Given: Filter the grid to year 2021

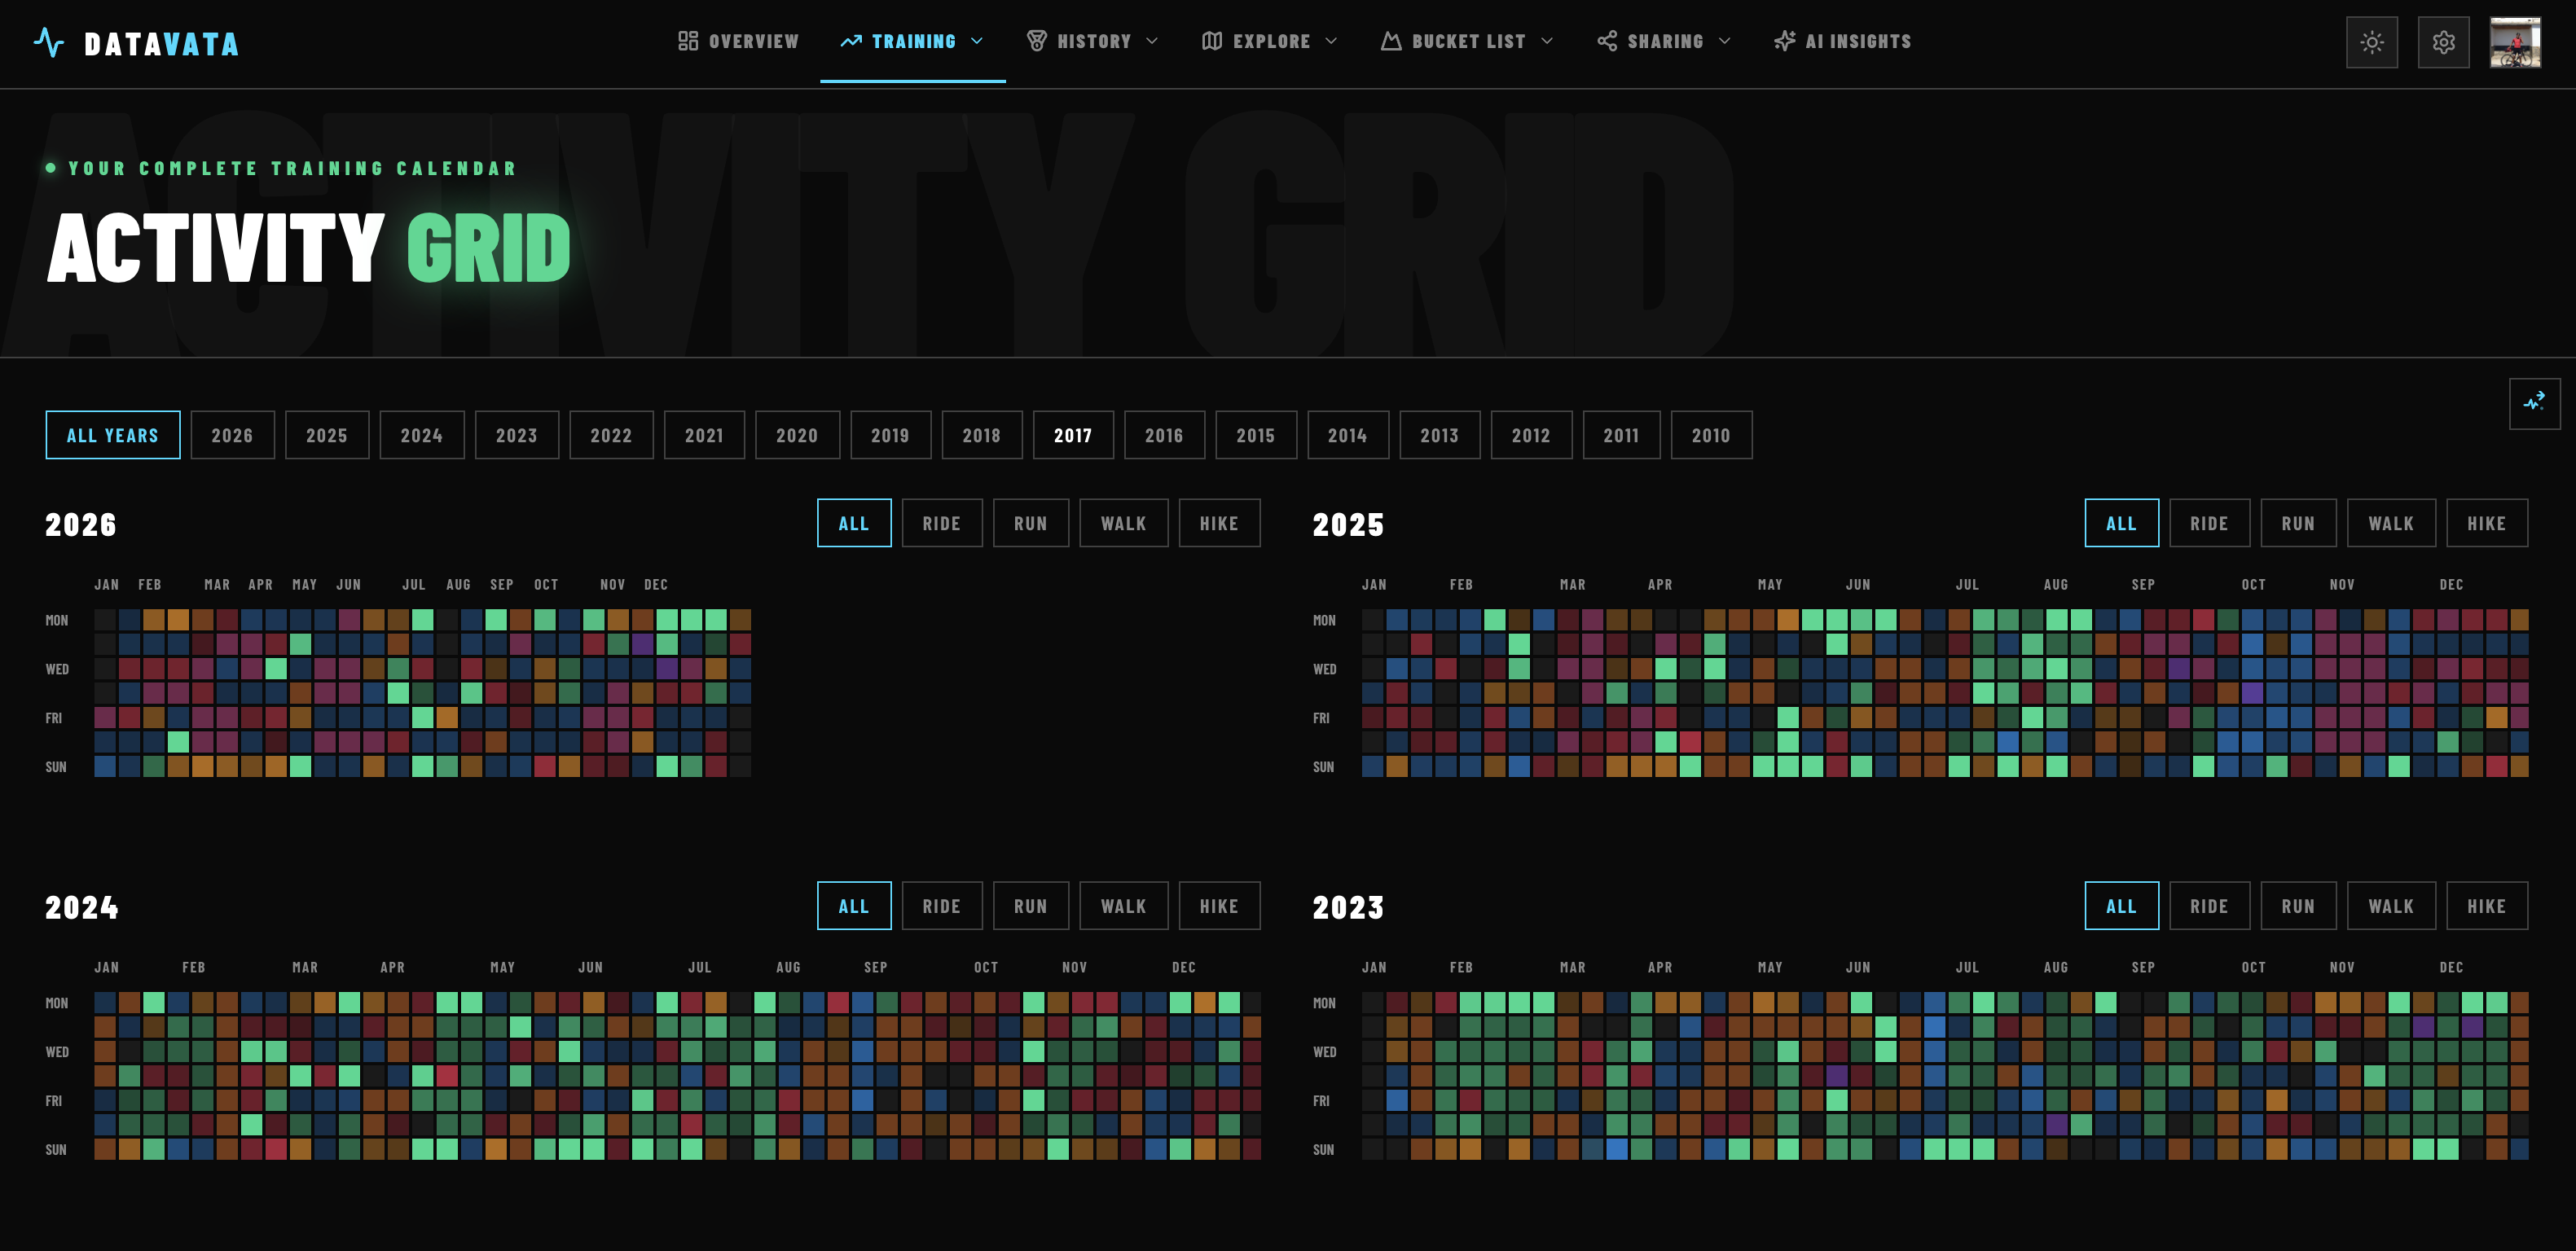Looking at the screenshot, I should click(x=704, y=435).
